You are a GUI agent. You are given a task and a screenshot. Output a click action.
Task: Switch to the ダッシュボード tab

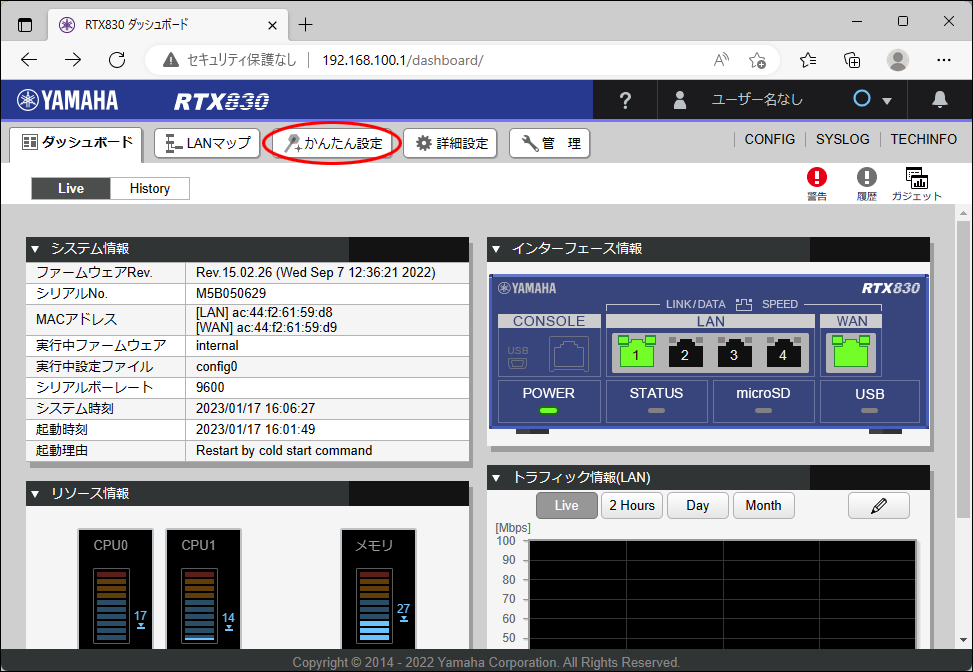click(77, 143)
